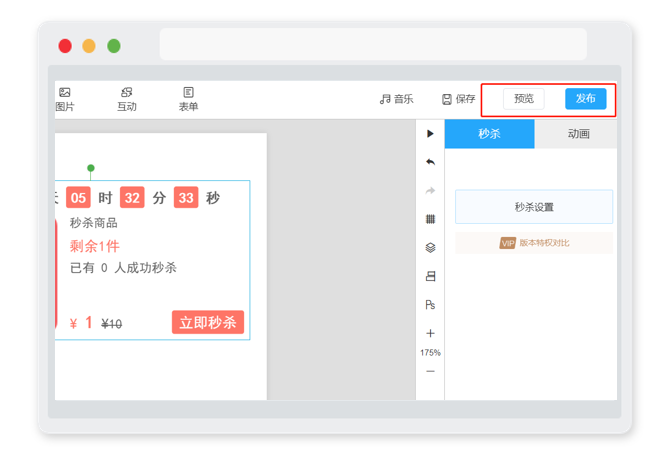The width and height of the screenshot is (670, 460).
Task: Click the green maximize window dot
Action: pyautogui.click(x=114, y=46)
